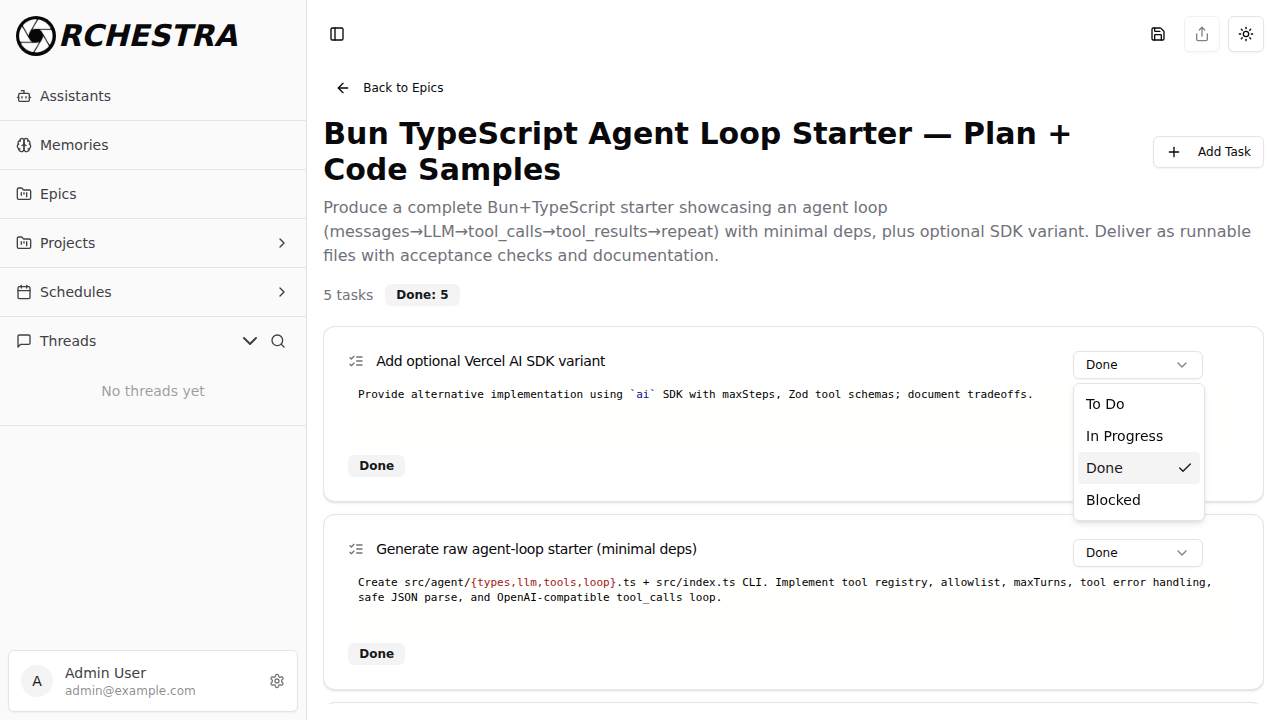Select the checked Done status option
This screenshot has height=720, width=1280.
pos(1139,468)
